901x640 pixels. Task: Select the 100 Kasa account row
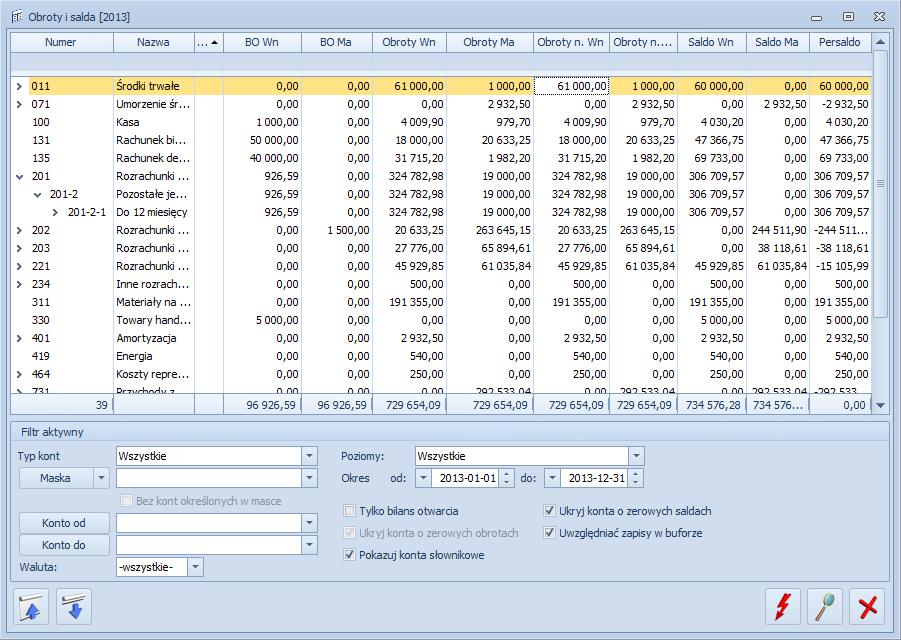(441, 122)
